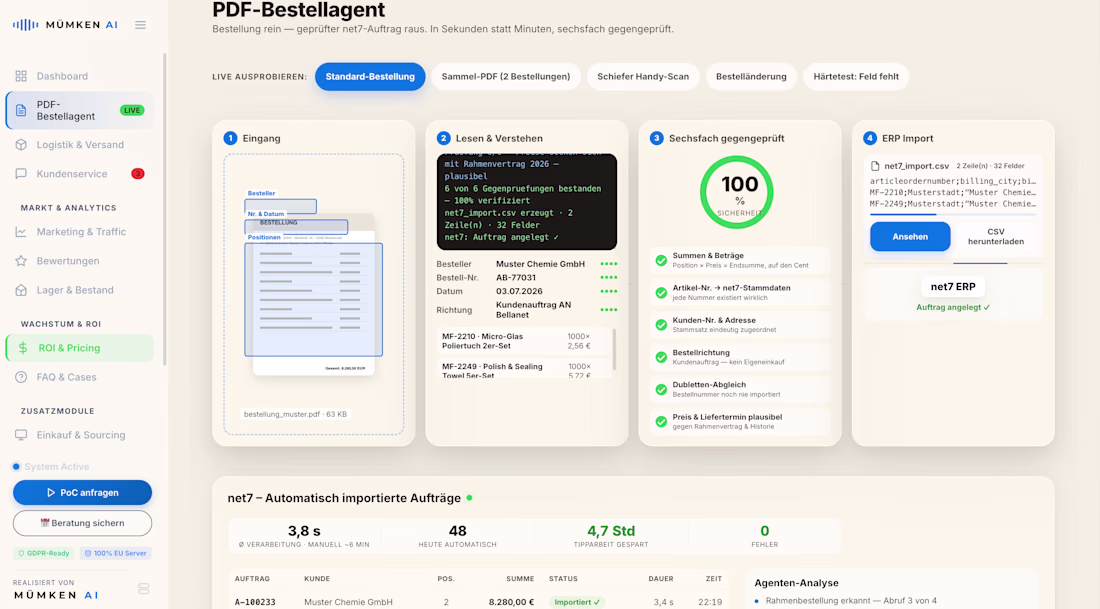Click the green check beside Dubletten-Abgleich
The image size is (1100, 609).
[x=661, y=389]
